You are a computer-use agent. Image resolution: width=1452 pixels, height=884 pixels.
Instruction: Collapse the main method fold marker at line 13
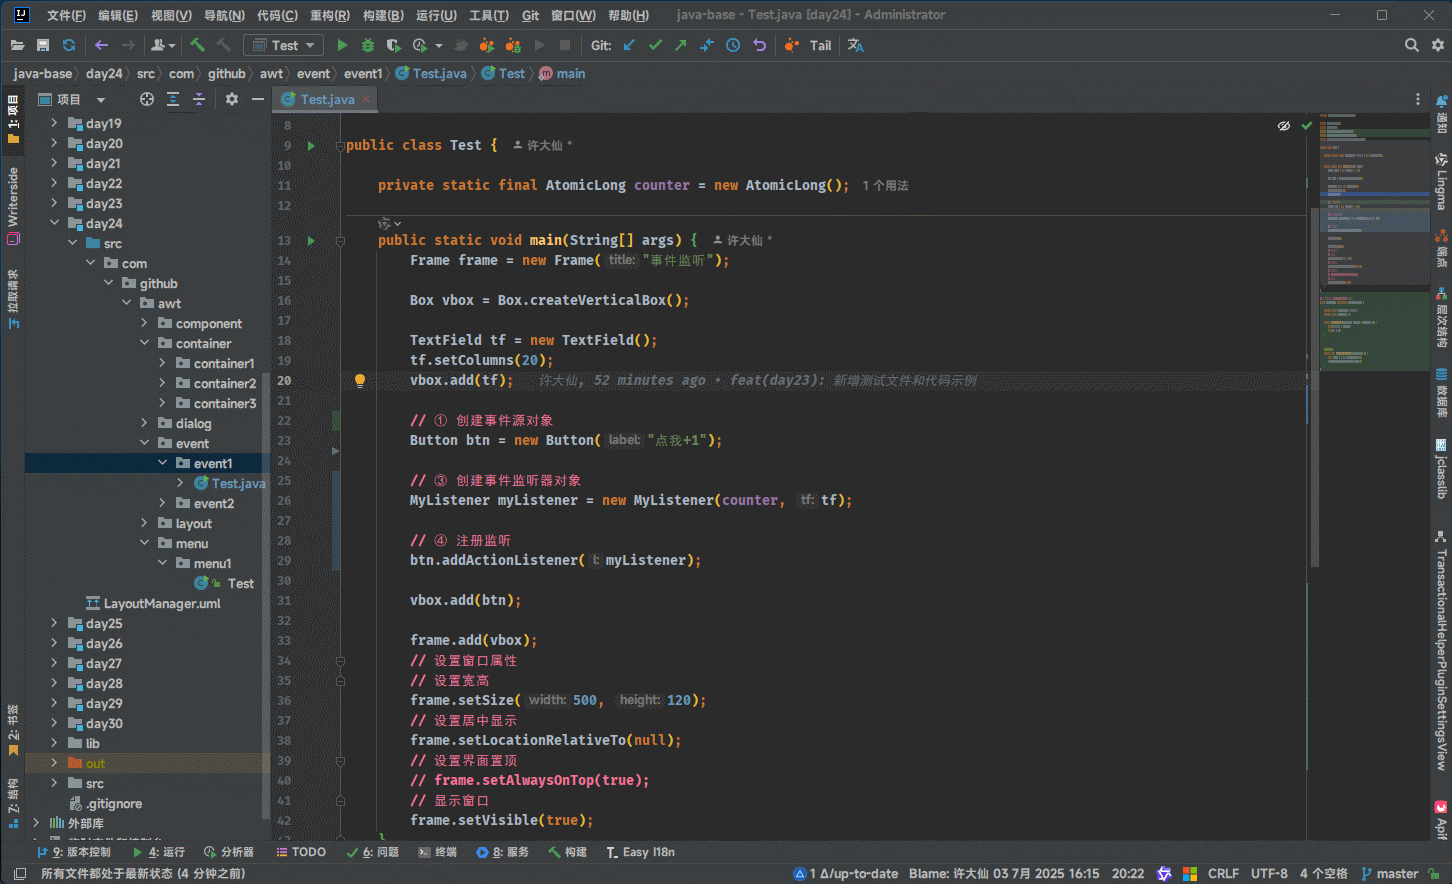tap(340, 241)
